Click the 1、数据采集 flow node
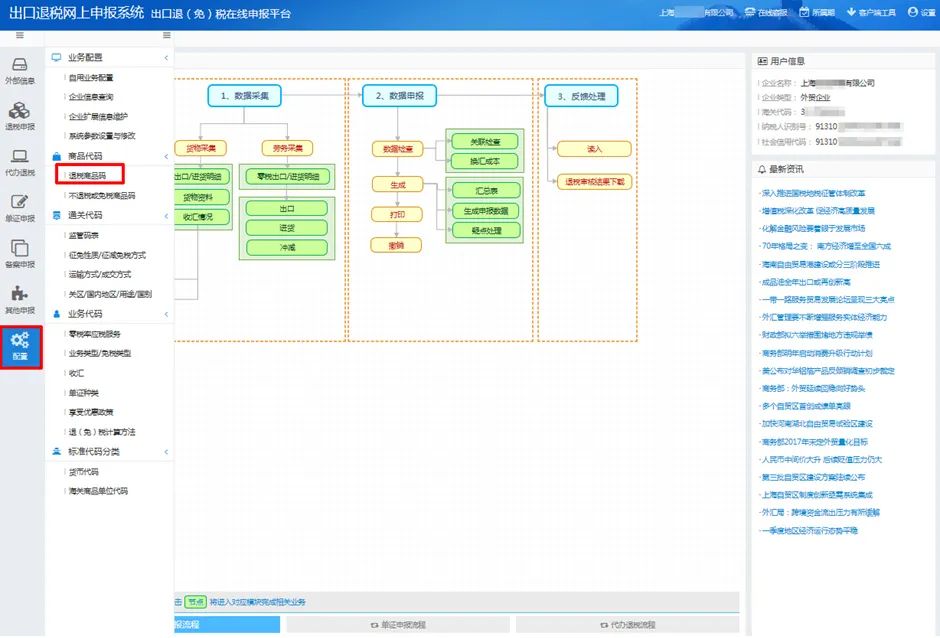Screen dimensions: 940x638 pyautogui.click(x=244, y=96)
